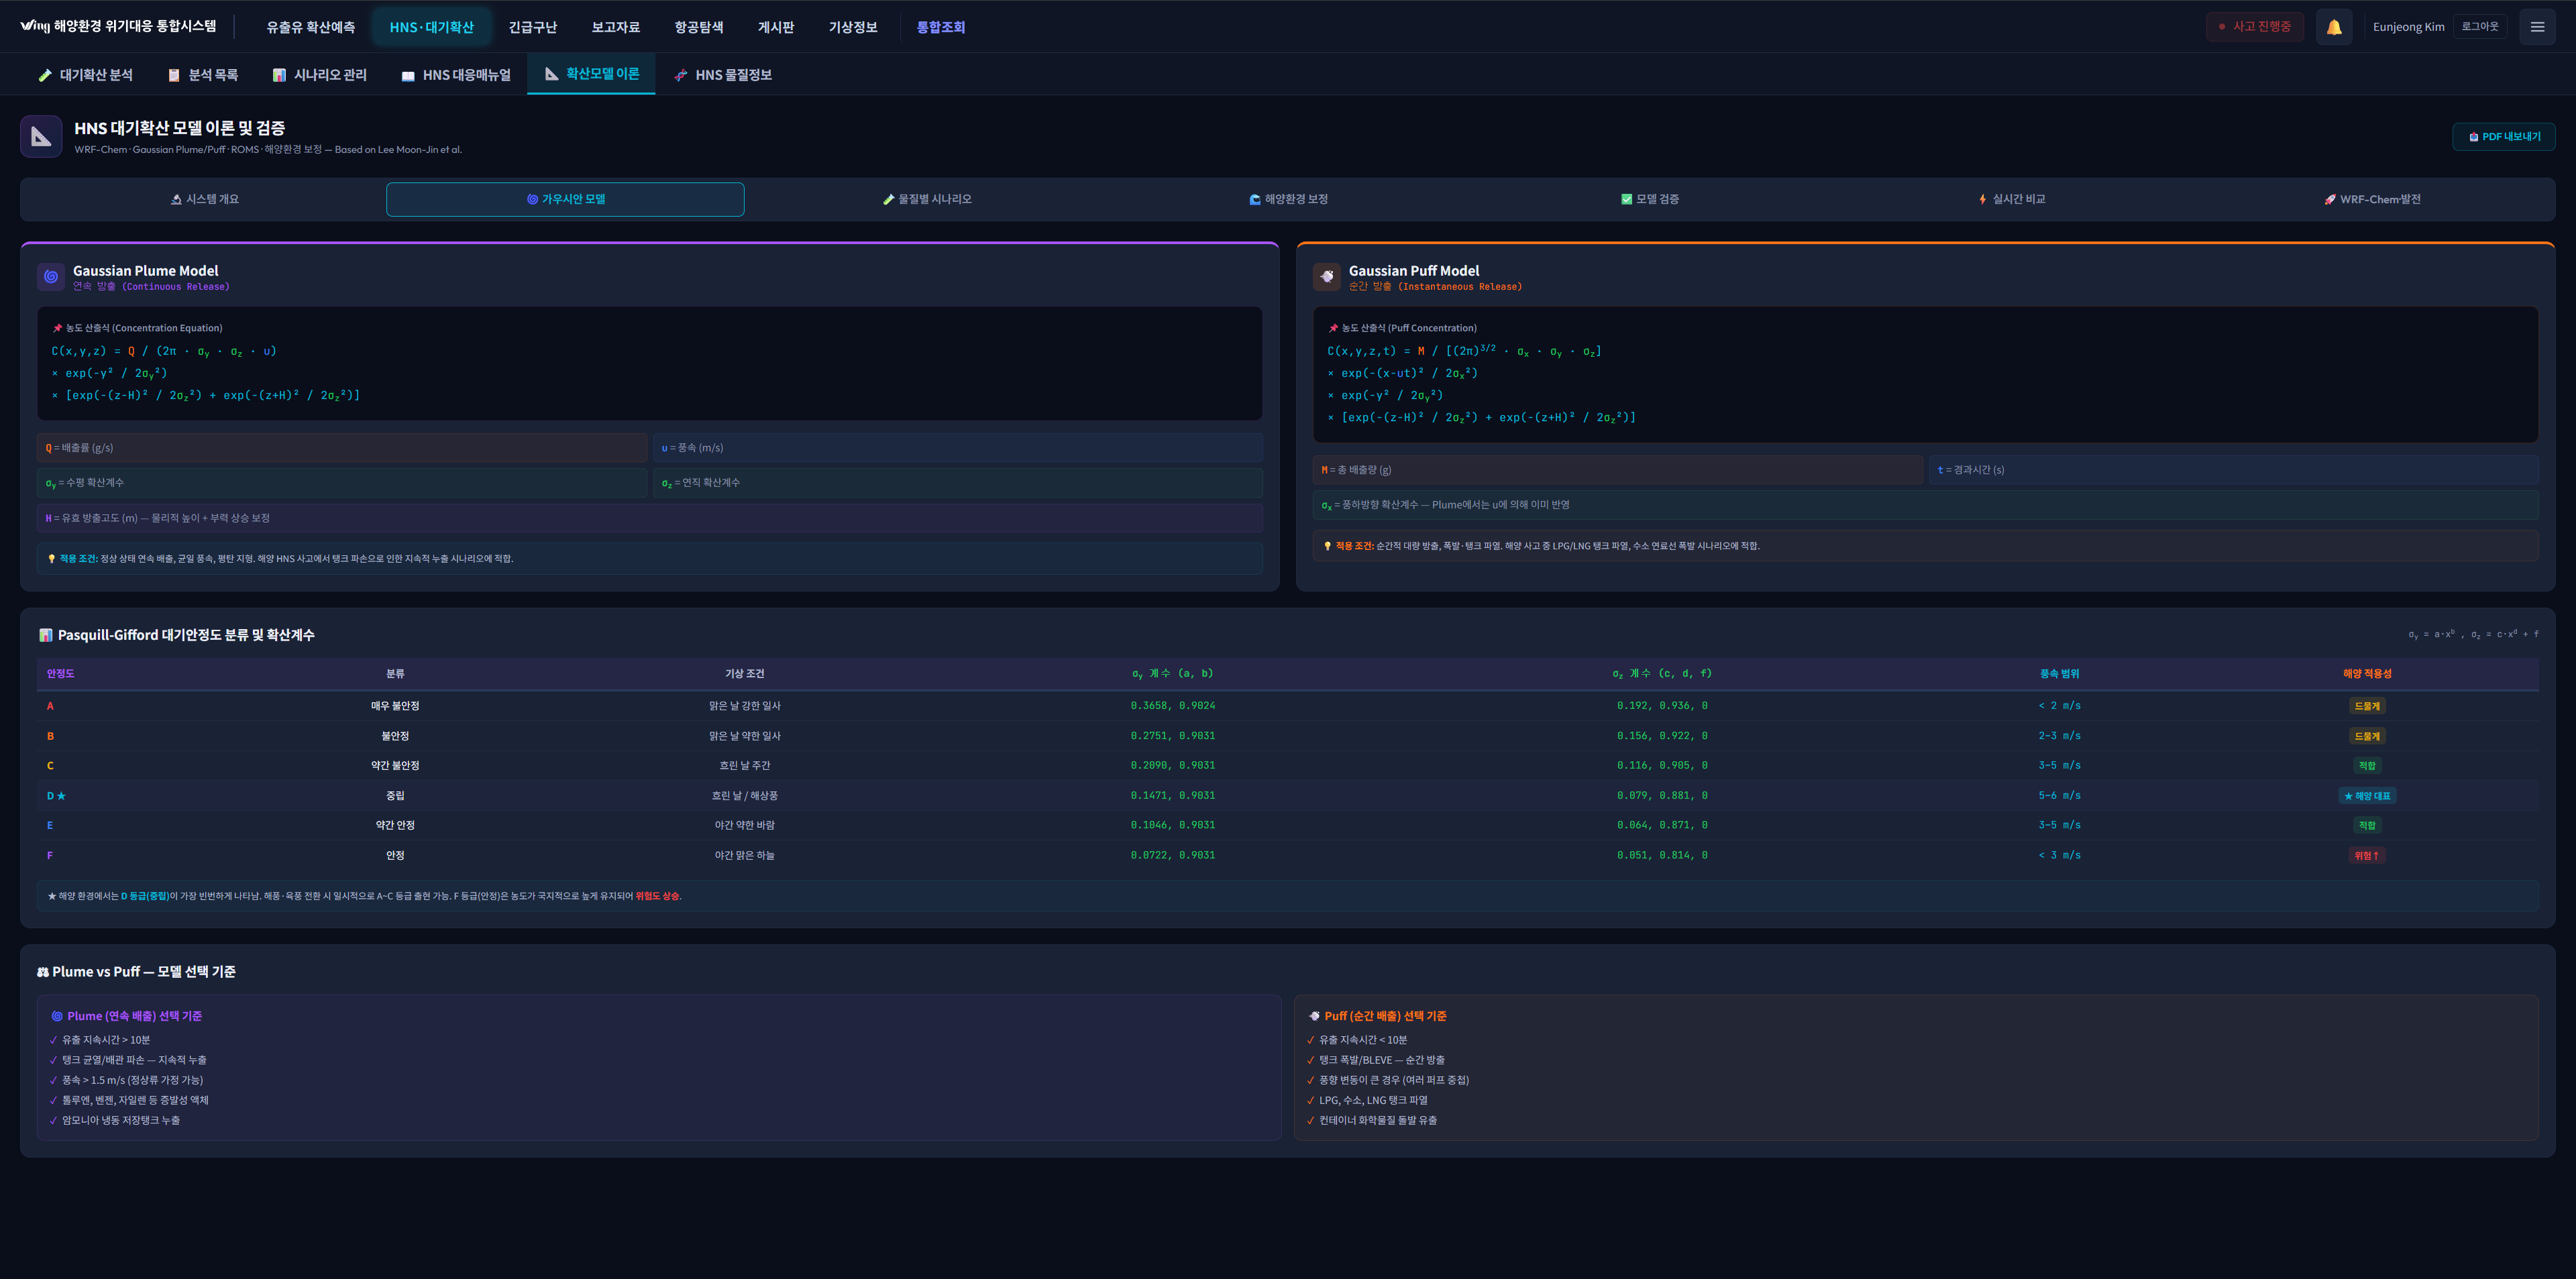Image resolution: width=2576 pixels, height=1279 pixels.
Task: Switch to 시스템 개요 tab
Action: tap(204, 199)
